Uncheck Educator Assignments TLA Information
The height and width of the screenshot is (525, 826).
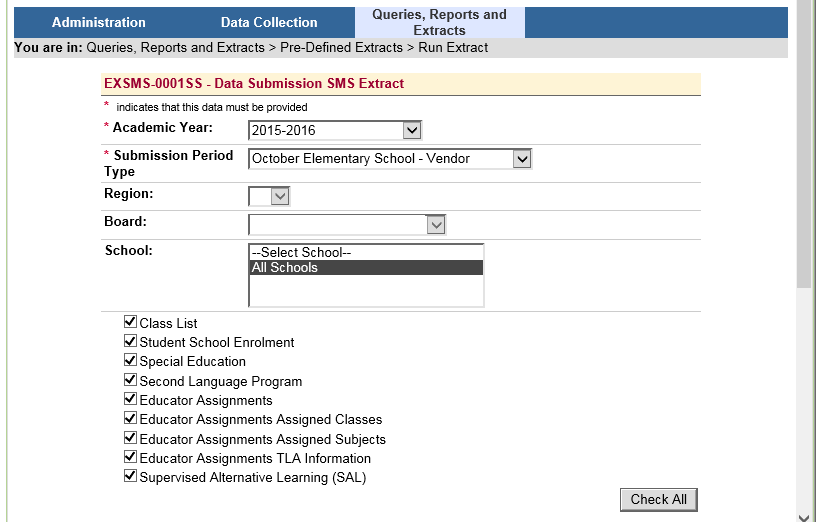(x=130, y=458)
